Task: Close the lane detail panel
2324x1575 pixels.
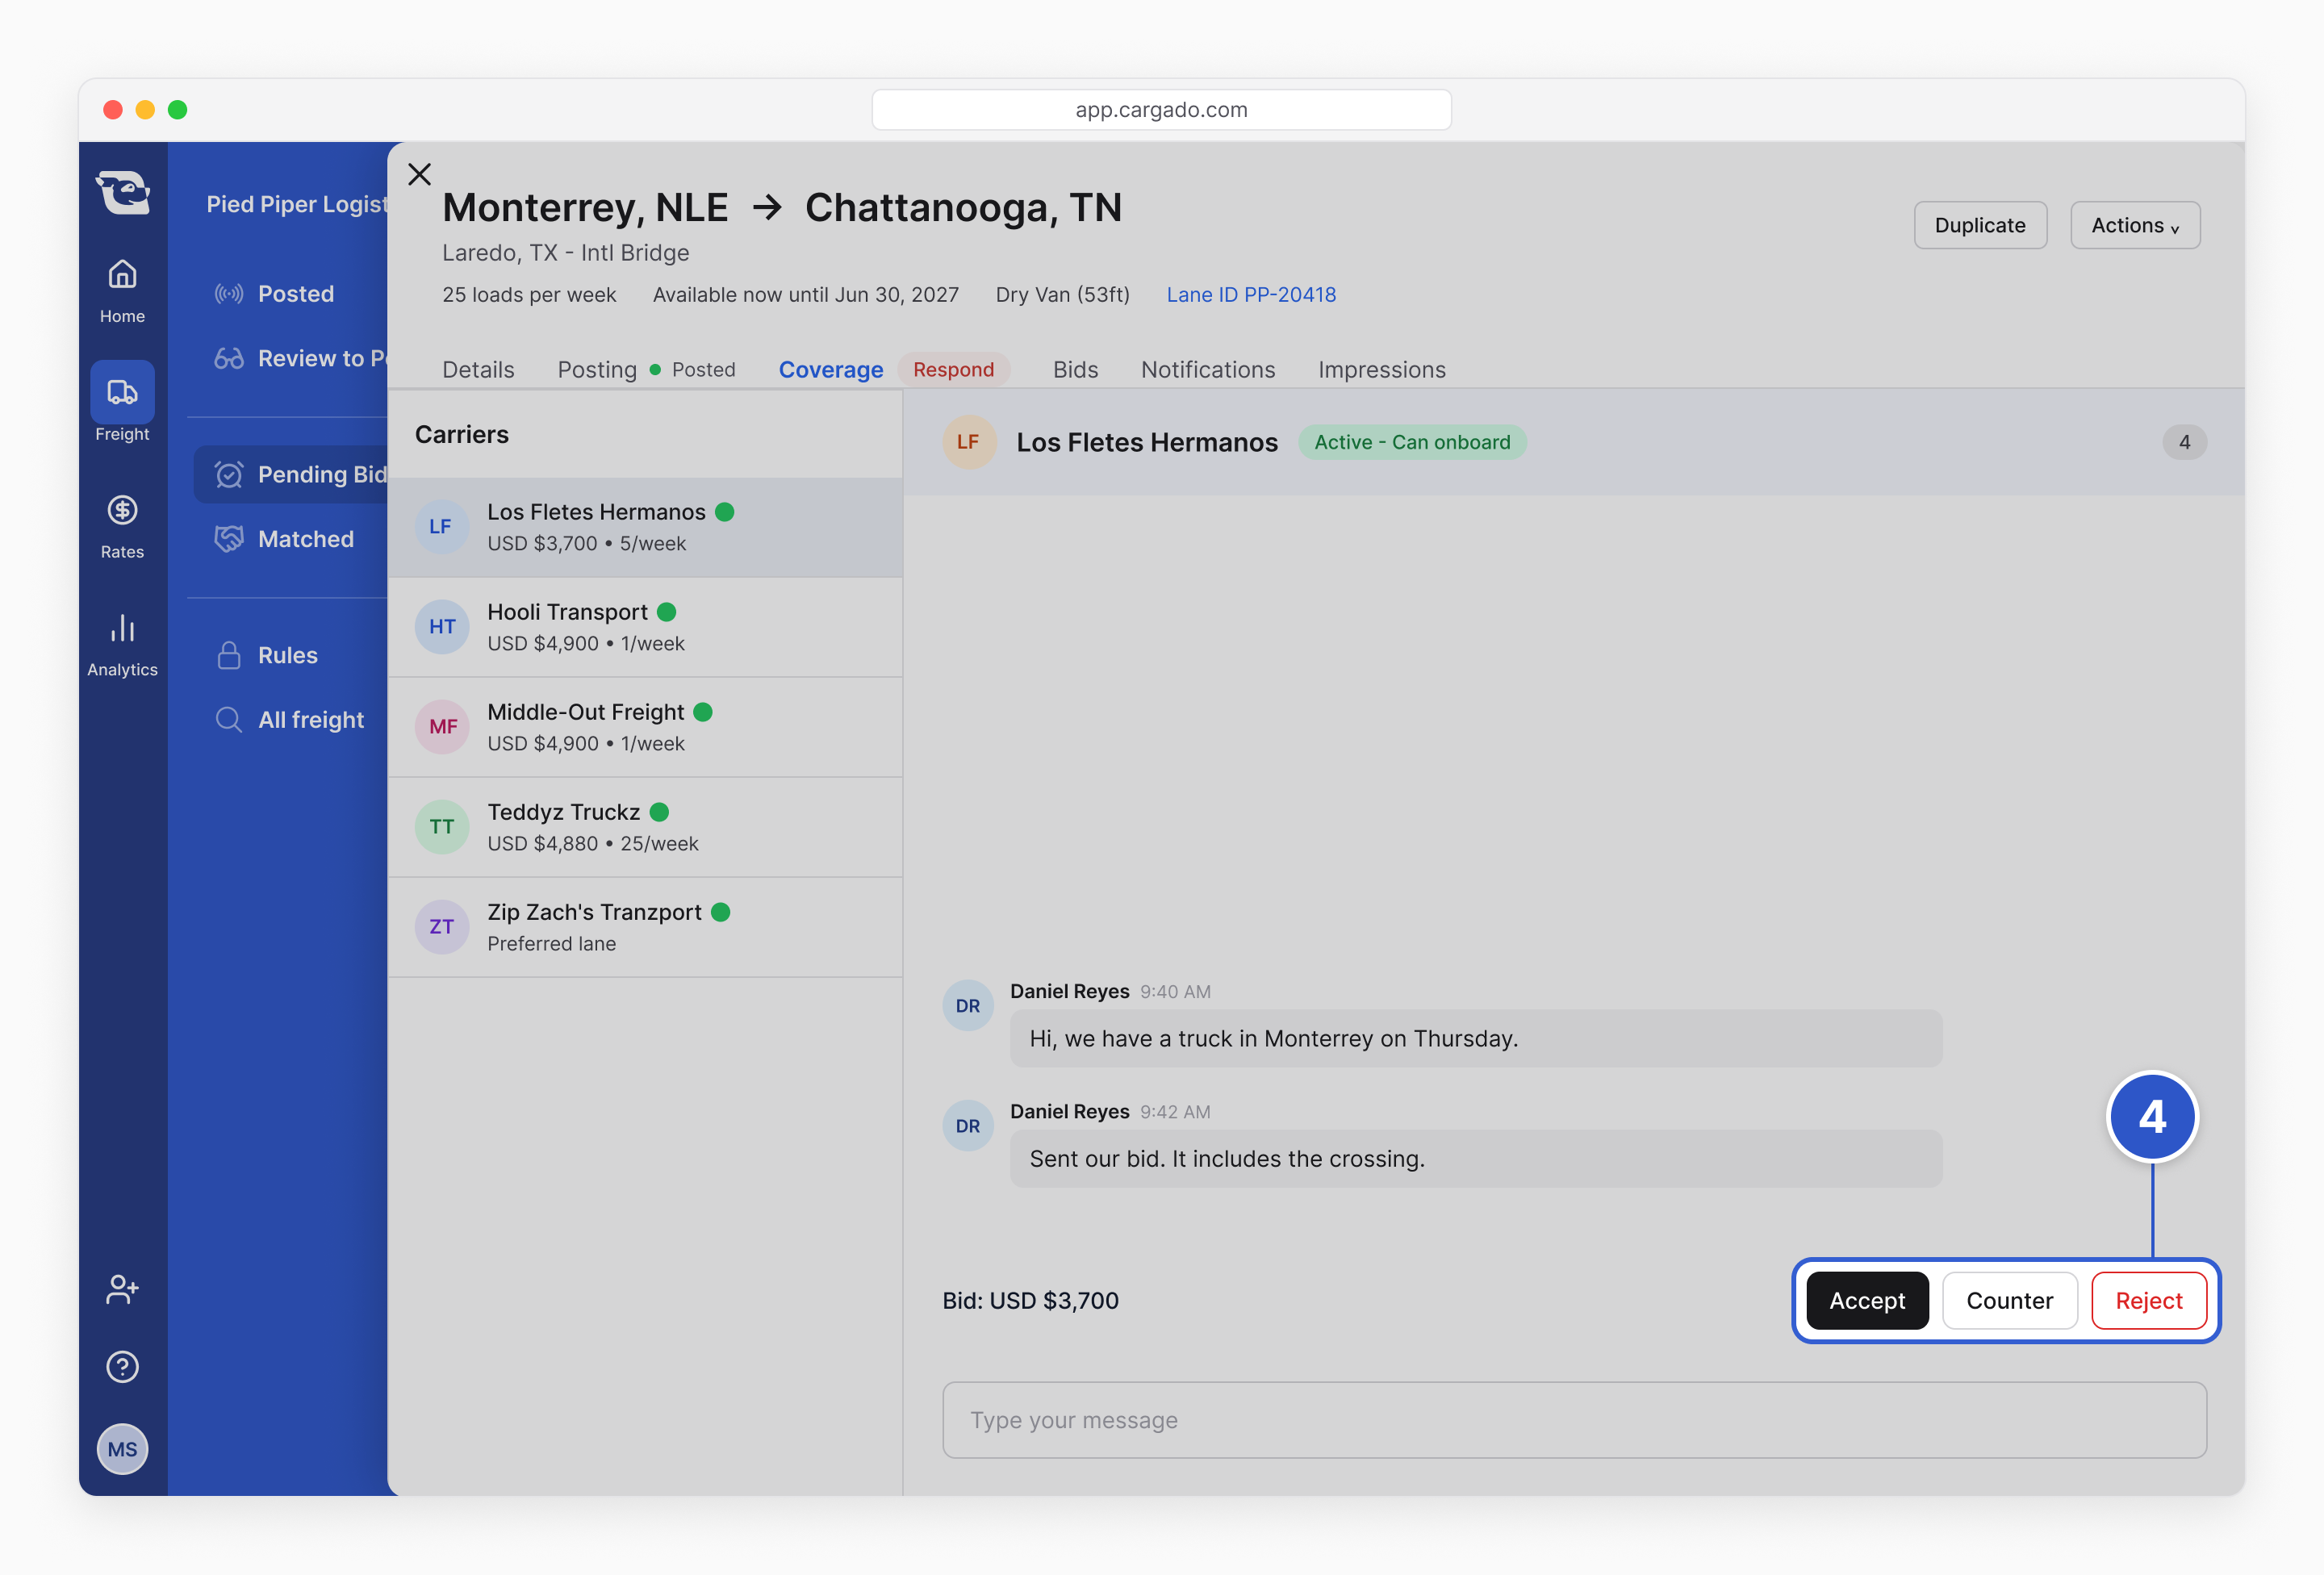Action: pyautogui.click(x=420, y=174)
